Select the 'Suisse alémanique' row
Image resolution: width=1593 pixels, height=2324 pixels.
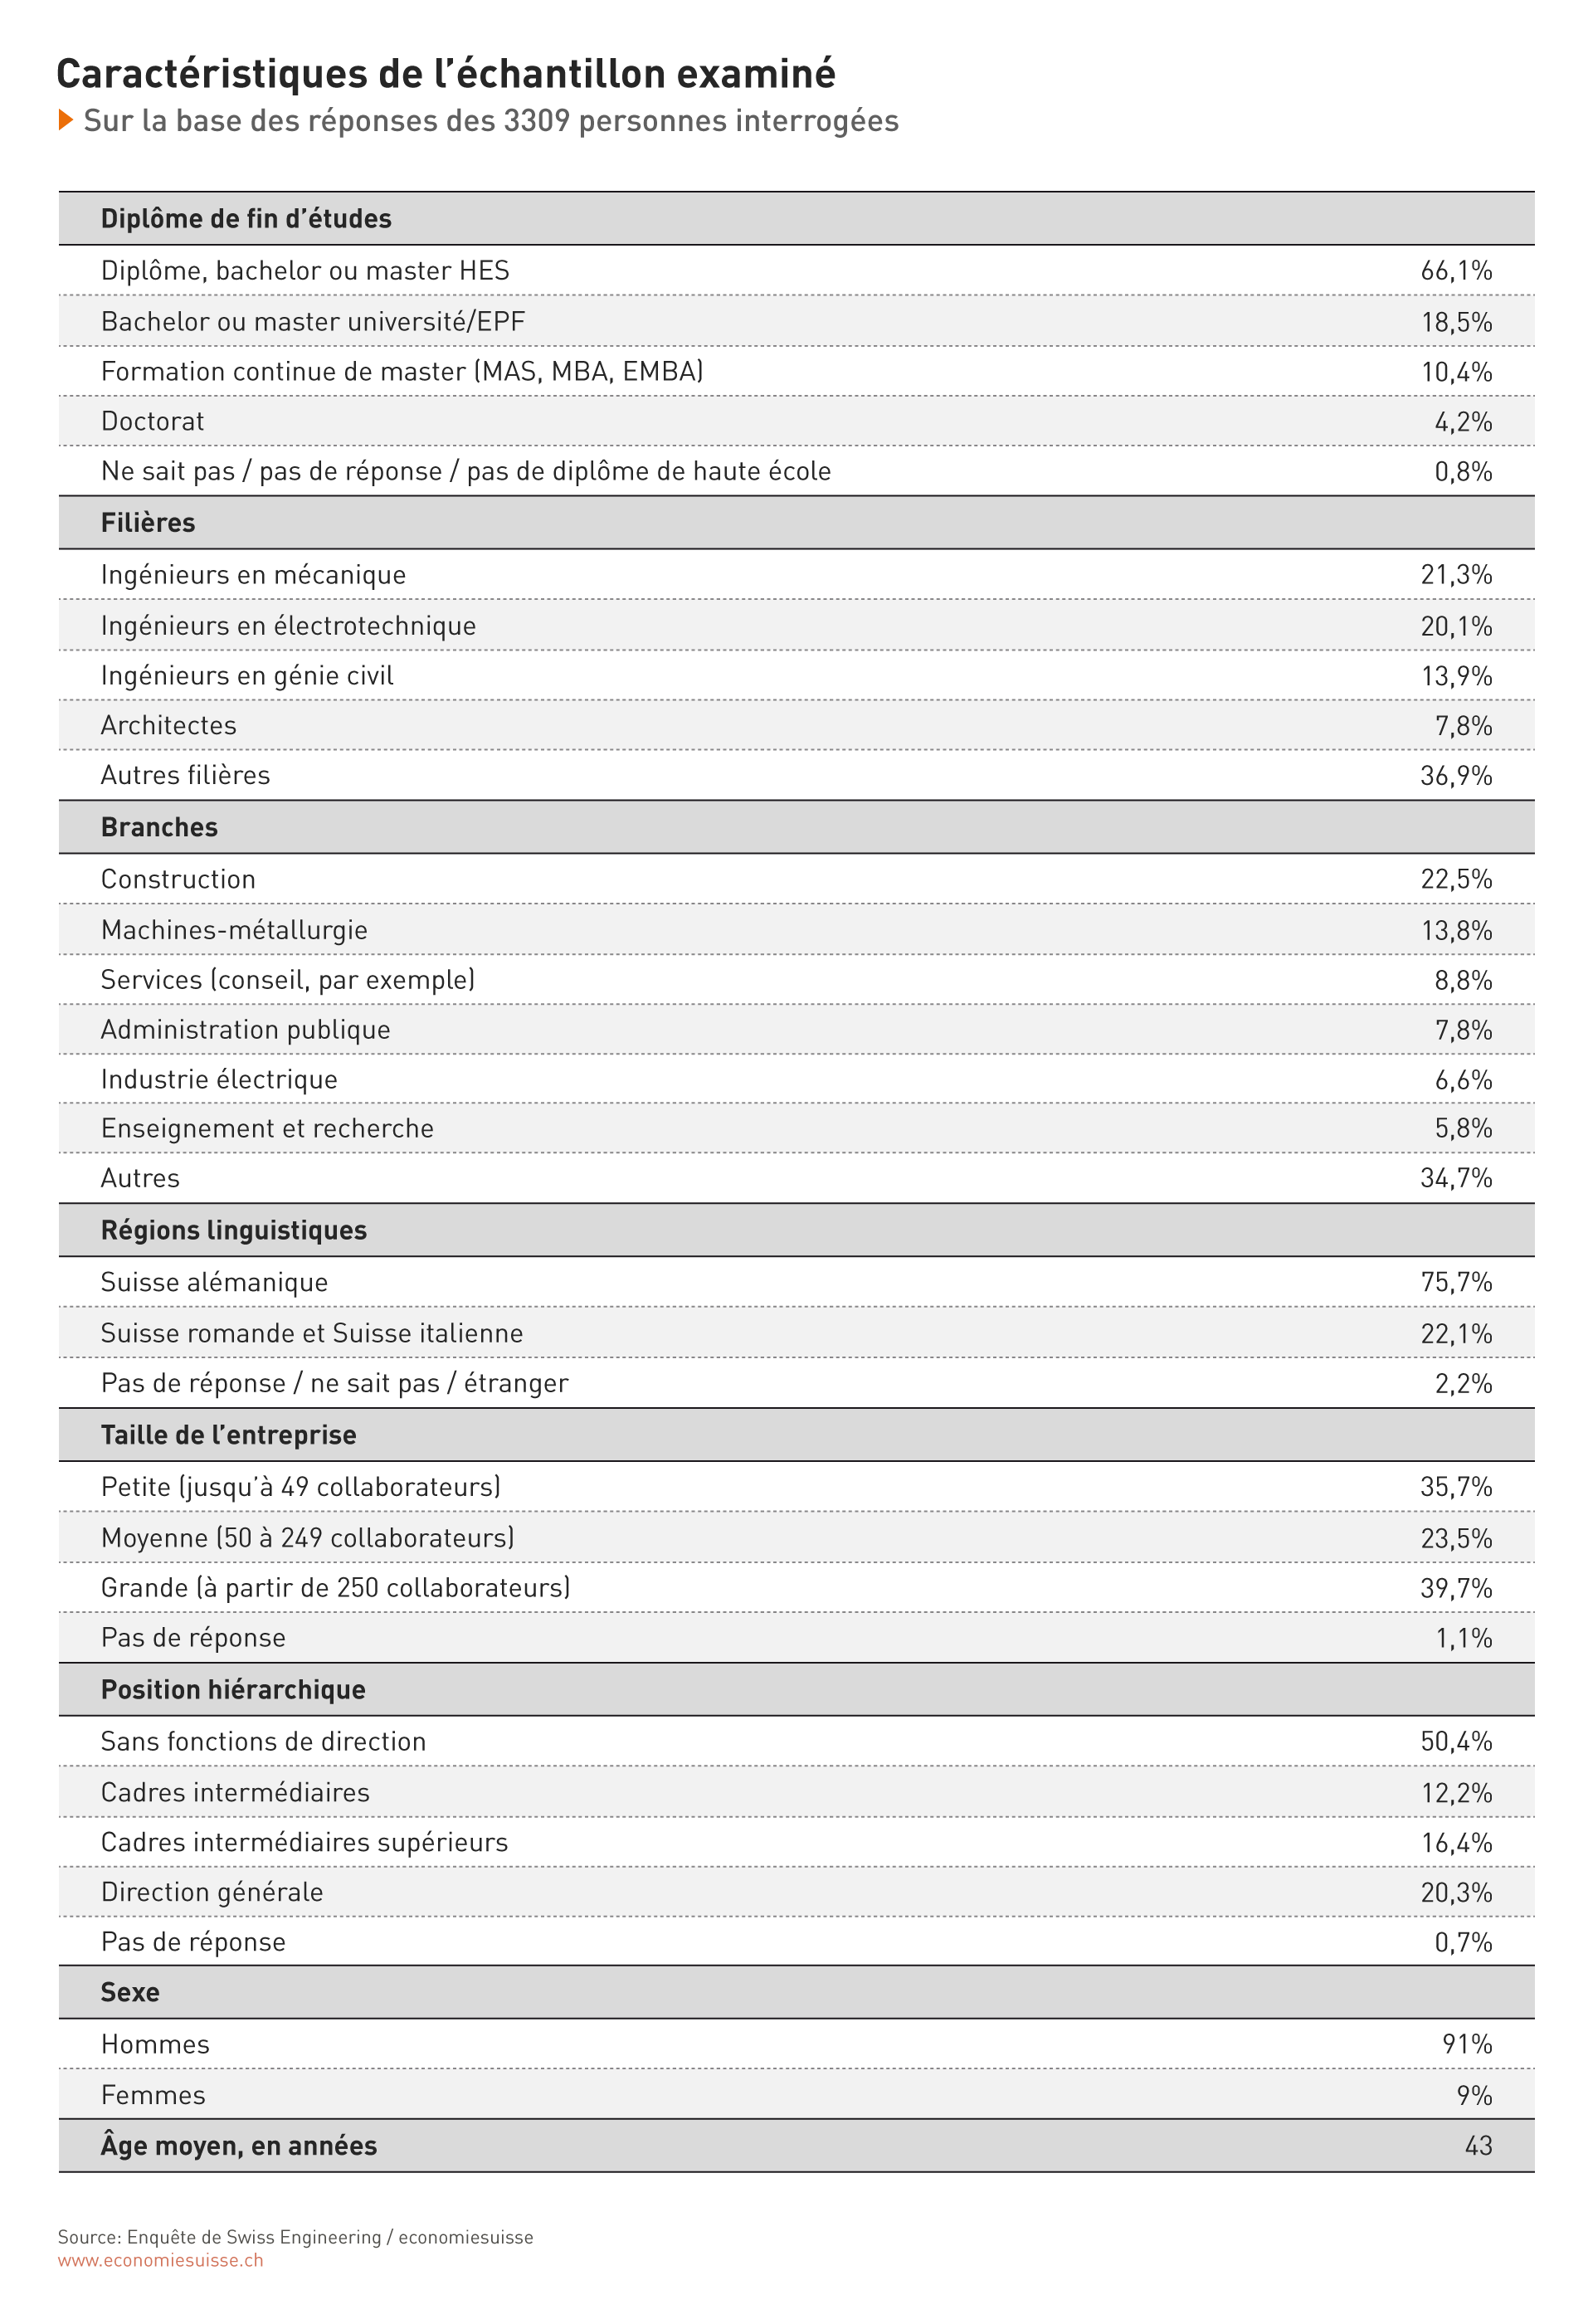point(796,1282)
